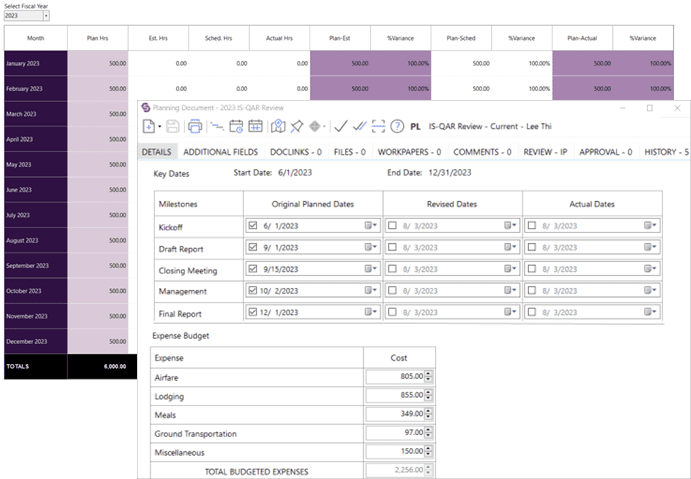Click the pushpin icon in toolbar
The height and width of the screenshot is (479, 691).
(x=297, y=126)
